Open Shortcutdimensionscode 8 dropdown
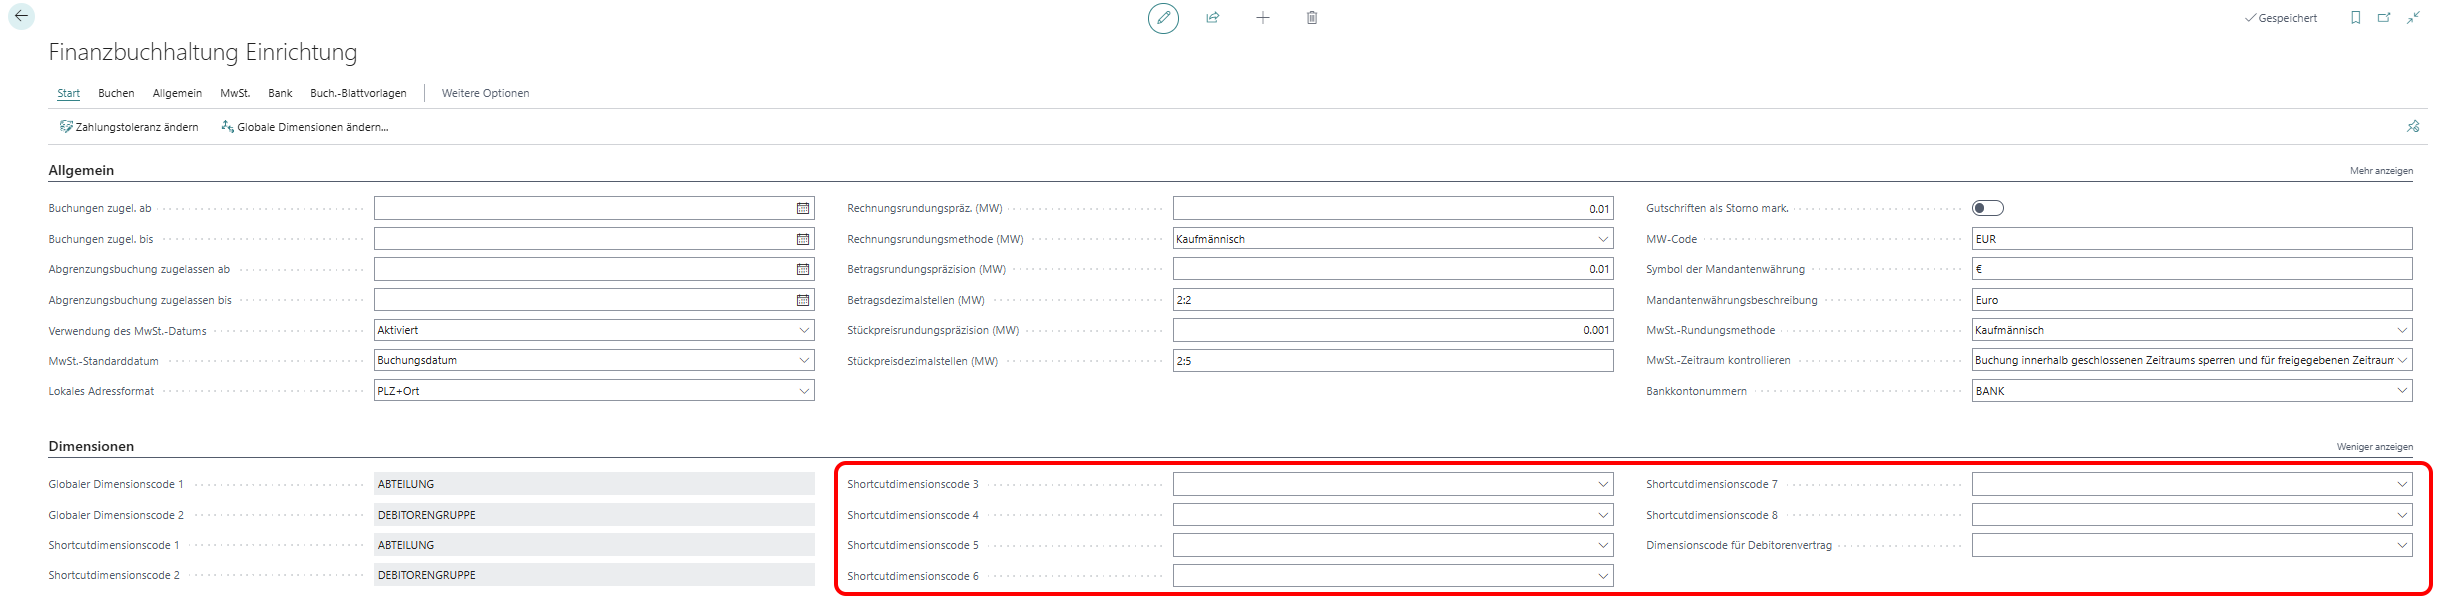The width and height of the screenshot is (2459, 596). (x=2402, y=515)
